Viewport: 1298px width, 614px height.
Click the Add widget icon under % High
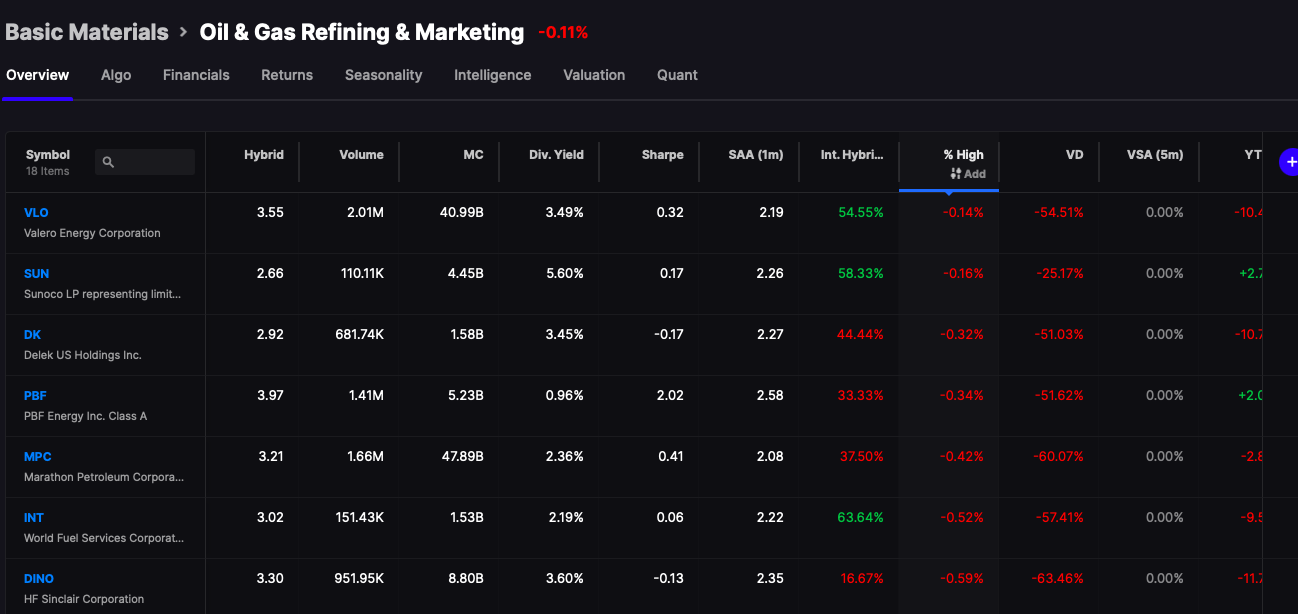[956, 174]
